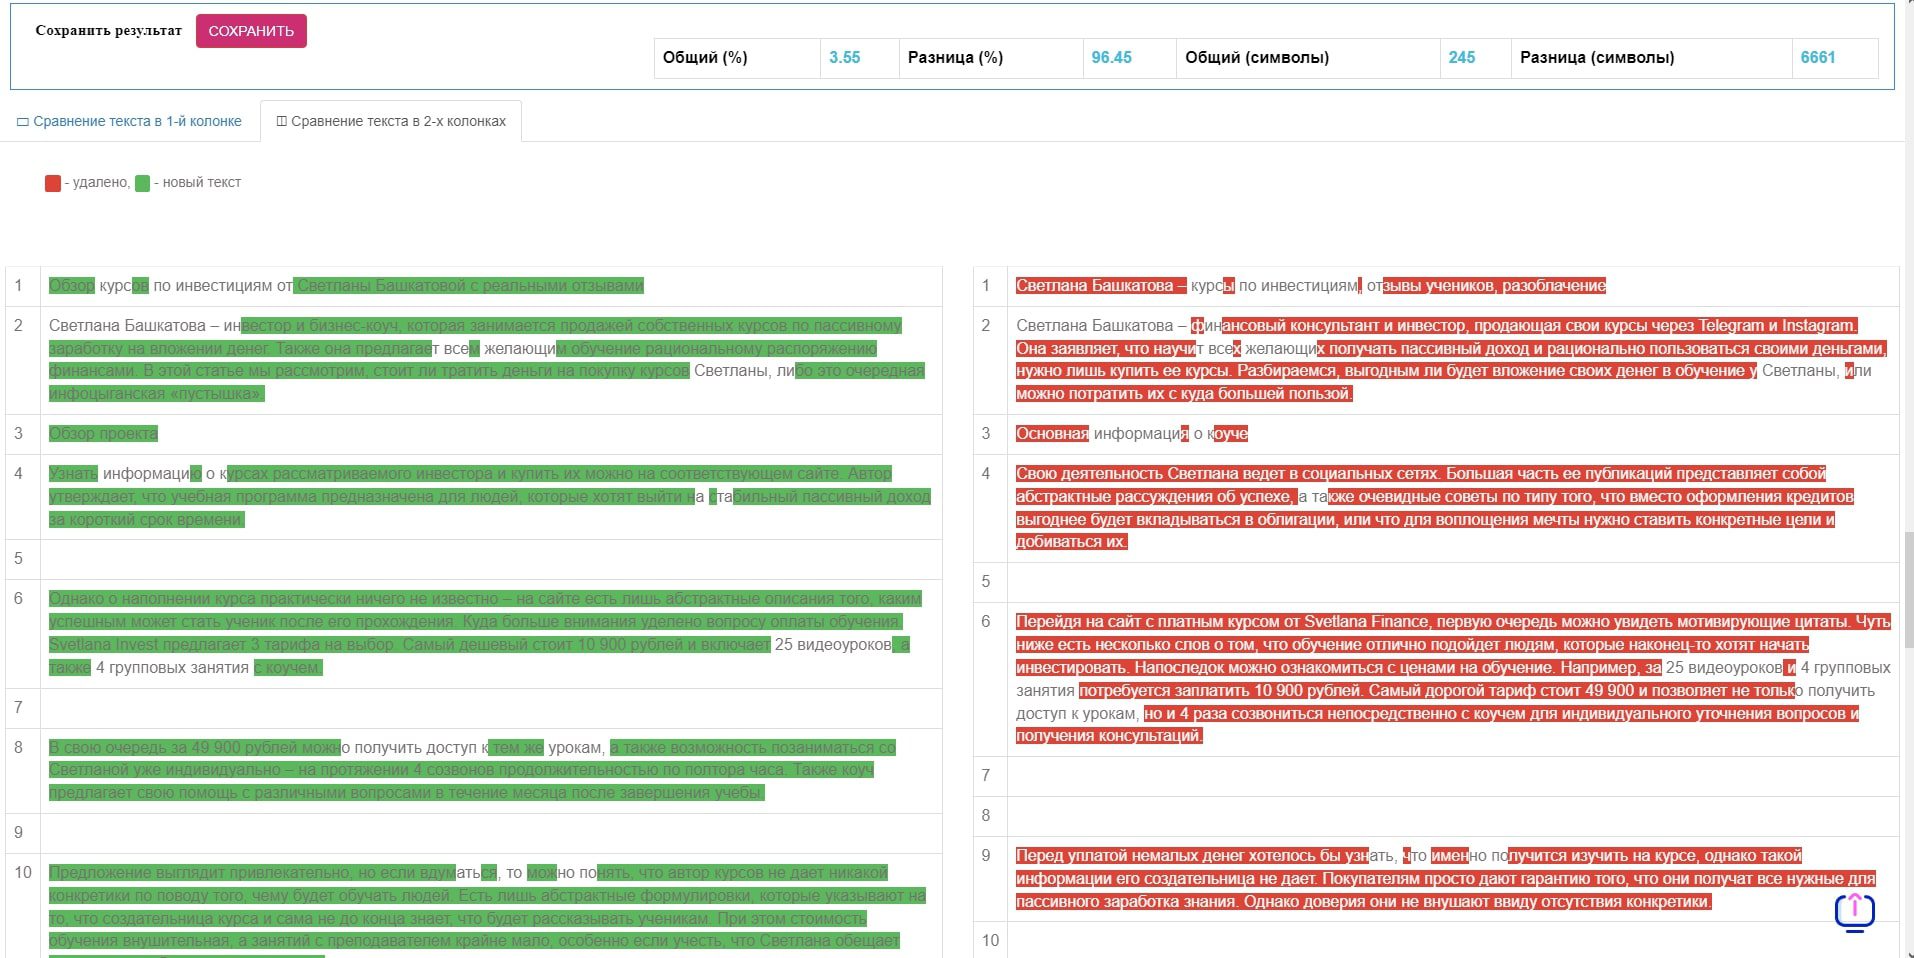Click left paragraph starting Однако о наполнении курса
1914x958 pixels.
point(486,633)
